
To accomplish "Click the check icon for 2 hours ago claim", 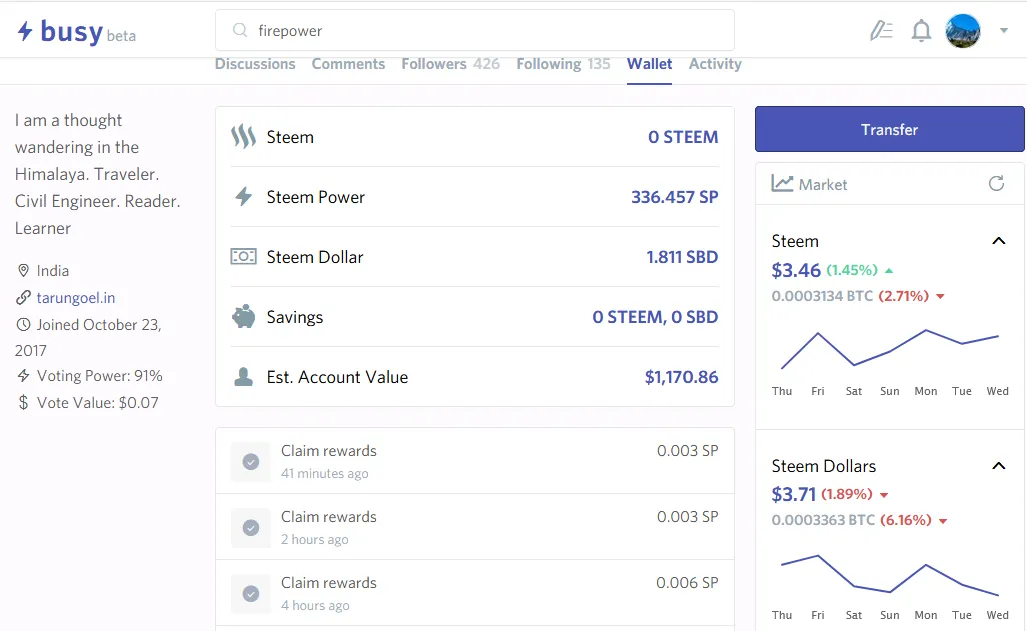I will pos(251,527).
